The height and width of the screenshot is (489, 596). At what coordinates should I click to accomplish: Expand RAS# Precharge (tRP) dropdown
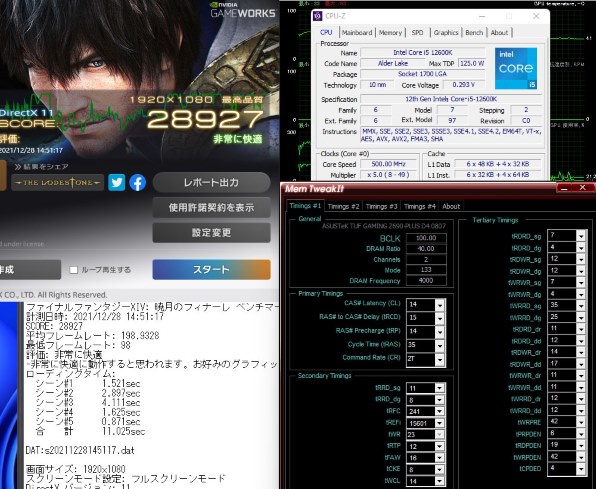tap(440, 332)
